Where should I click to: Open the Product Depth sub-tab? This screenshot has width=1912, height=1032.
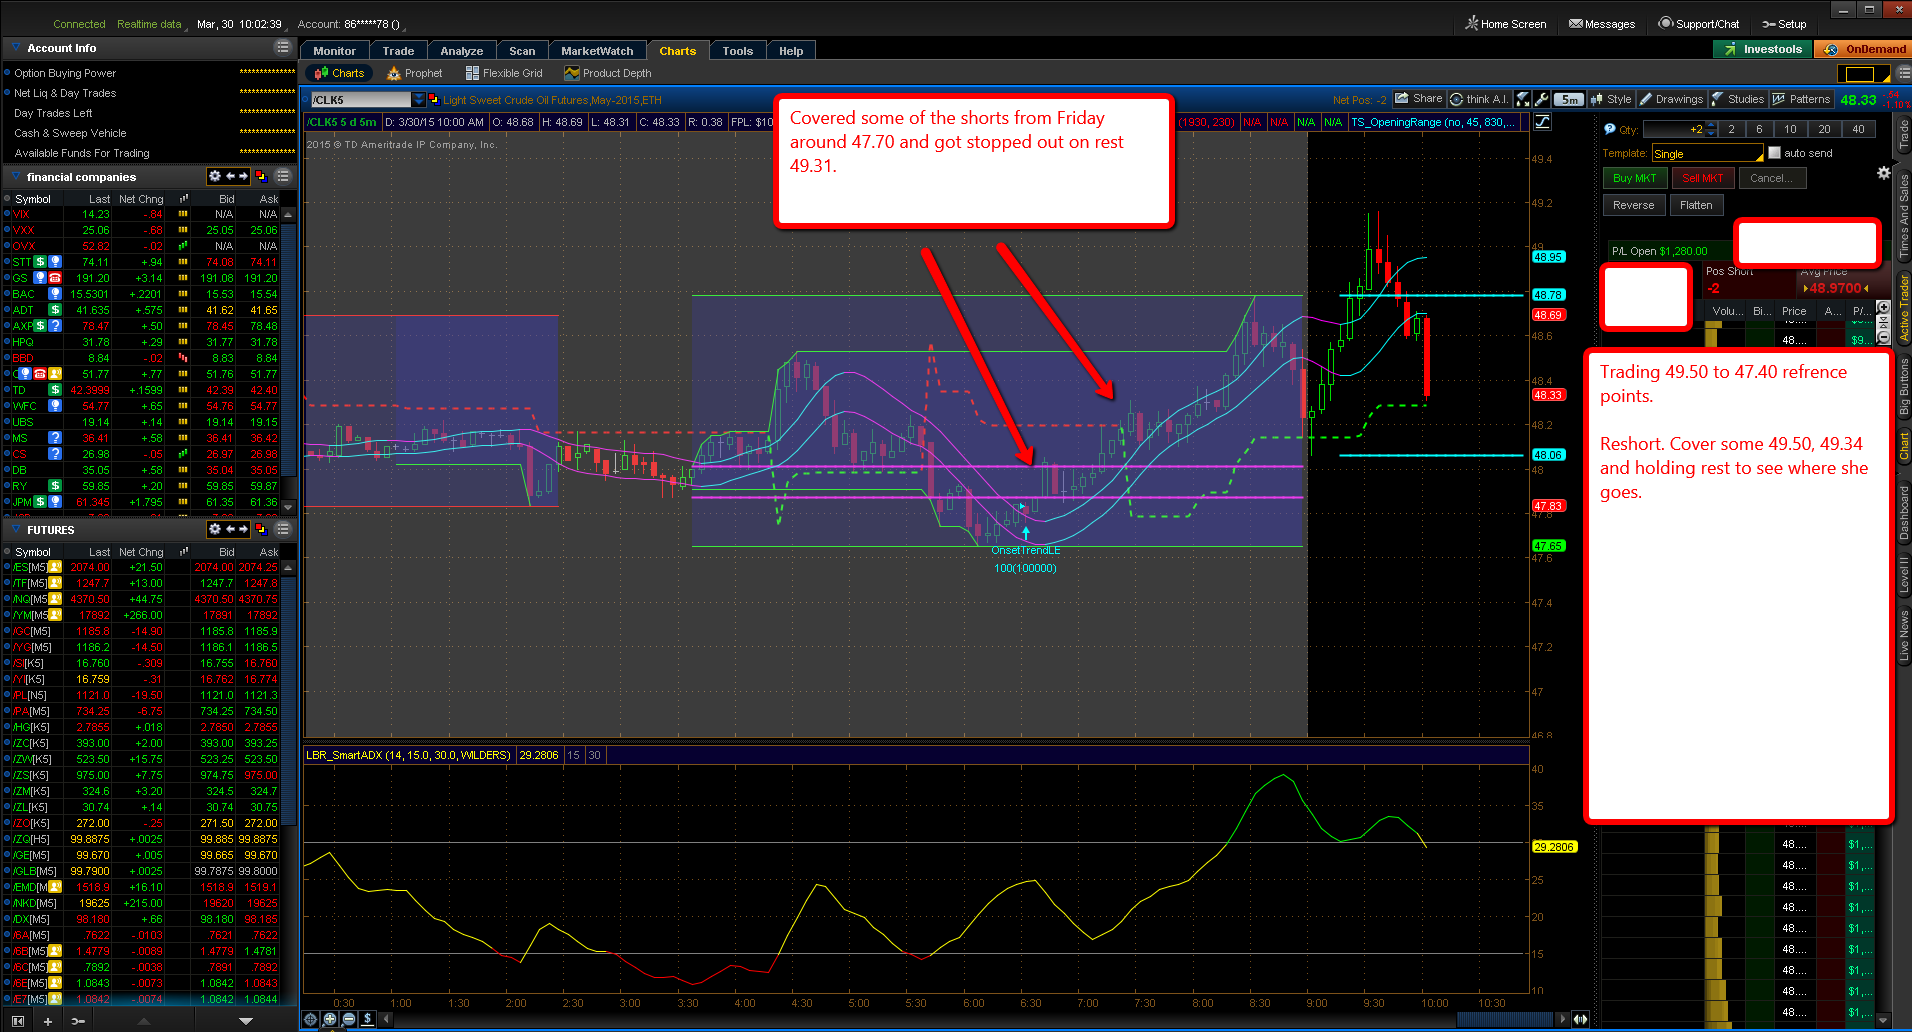(x=608, y=73)
